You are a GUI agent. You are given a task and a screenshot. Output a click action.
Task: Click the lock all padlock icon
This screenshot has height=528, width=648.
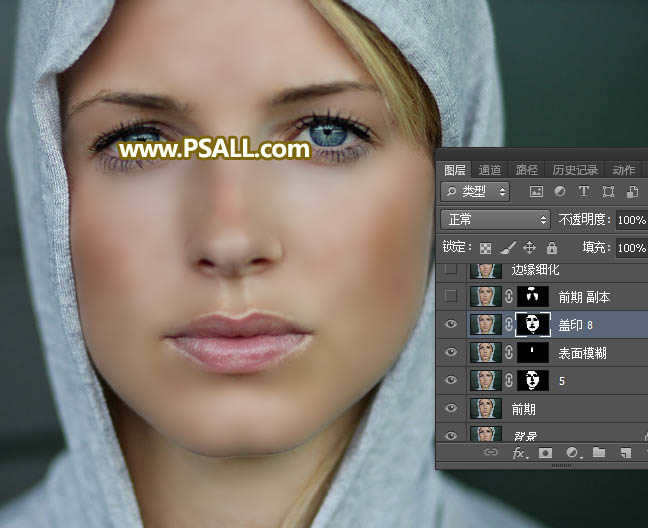point(551,247)
